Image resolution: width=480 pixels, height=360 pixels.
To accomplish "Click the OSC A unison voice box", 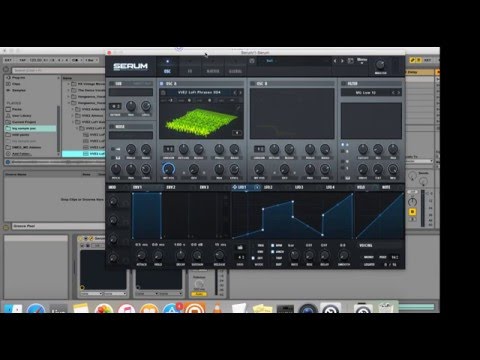I will tap(168, 149).
